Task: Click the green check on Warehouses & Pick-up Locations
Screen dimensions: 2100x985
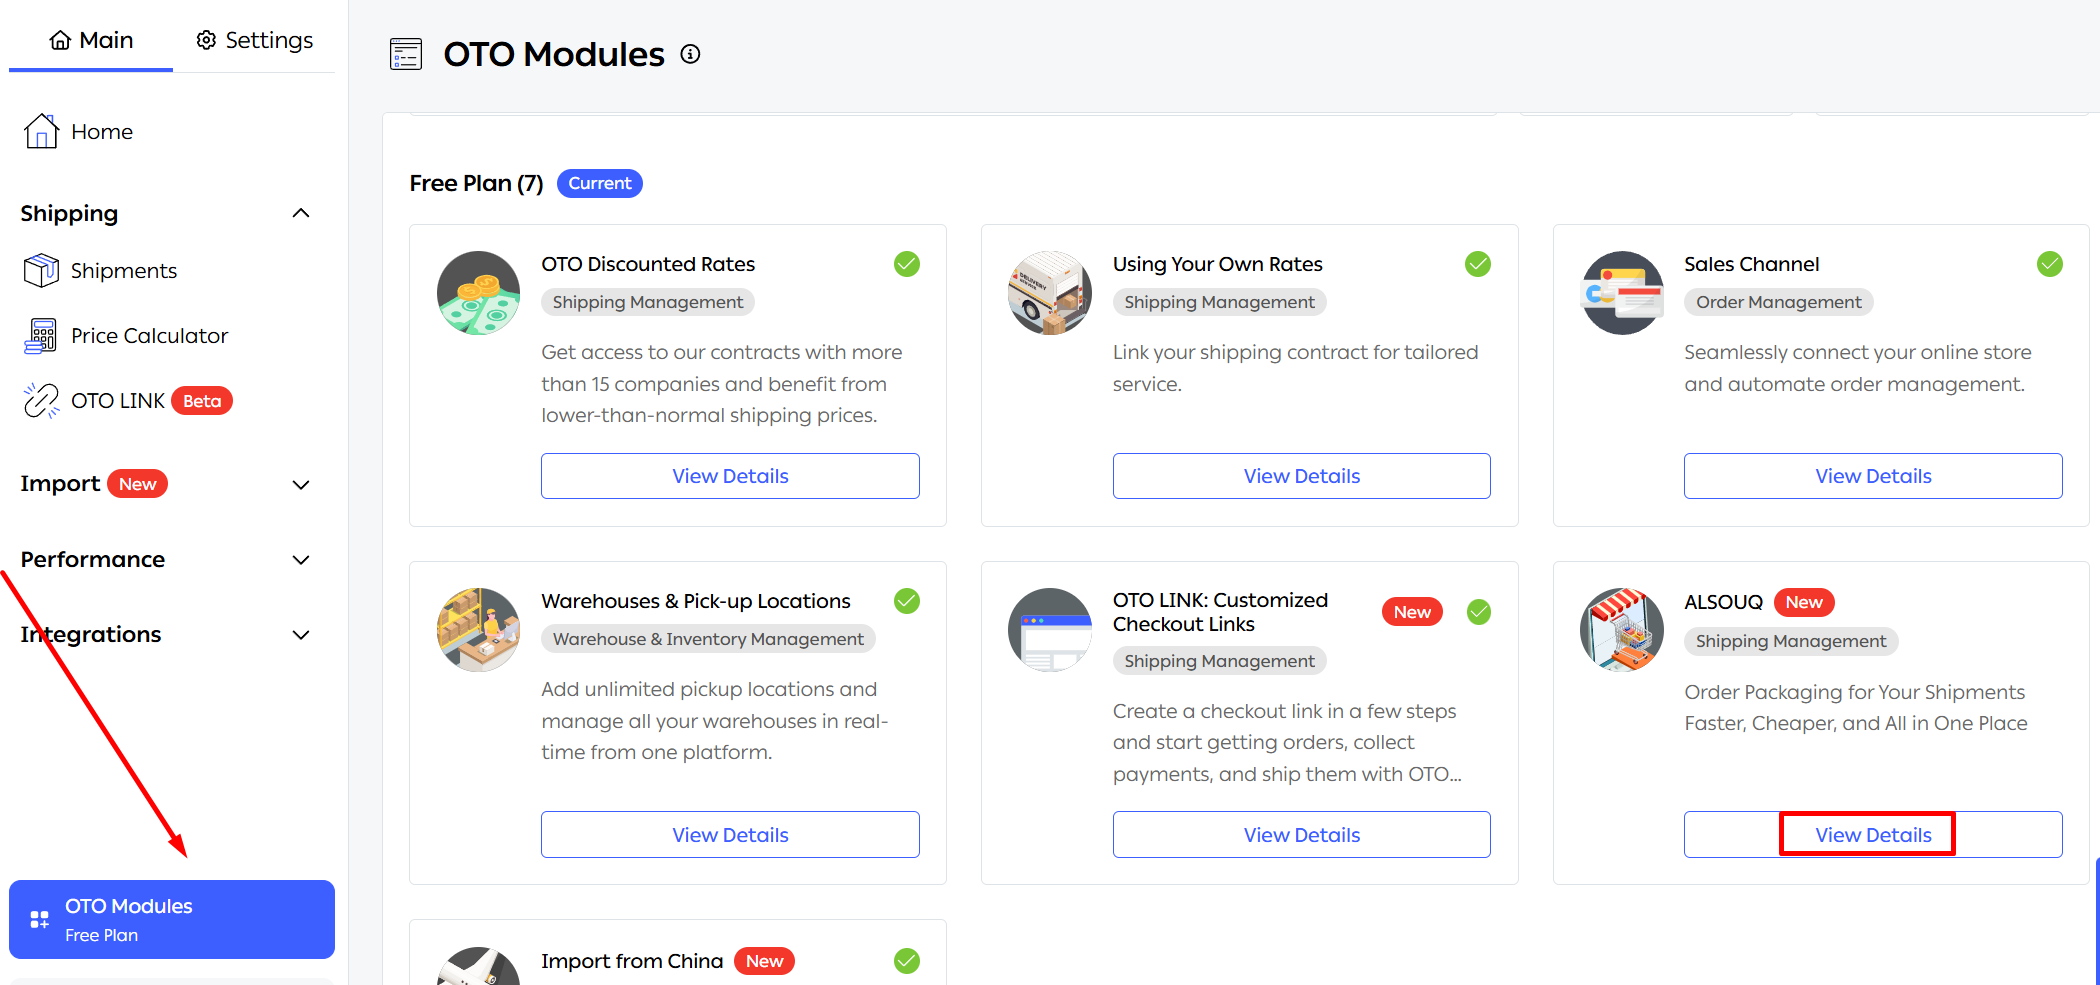Action: pyautogui.click(x=907, y=601)
